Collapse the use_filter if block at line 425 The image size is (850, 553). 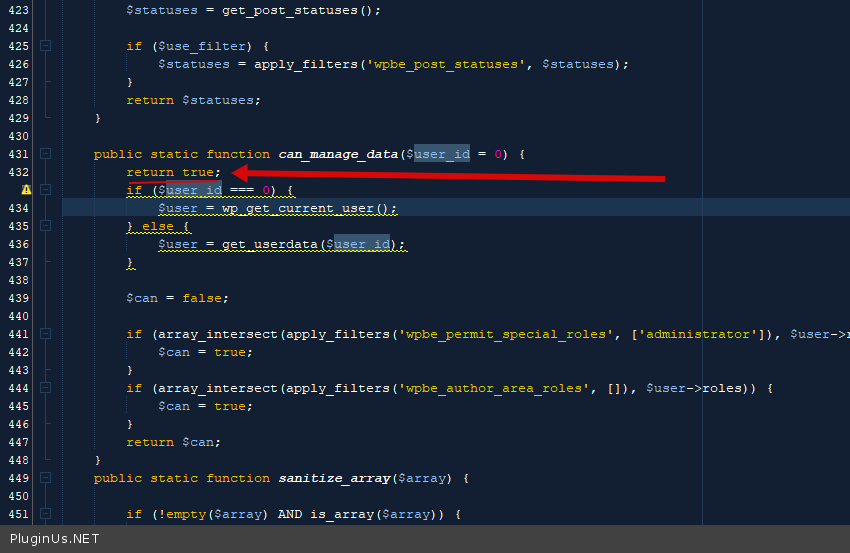(x=45, y=46)
